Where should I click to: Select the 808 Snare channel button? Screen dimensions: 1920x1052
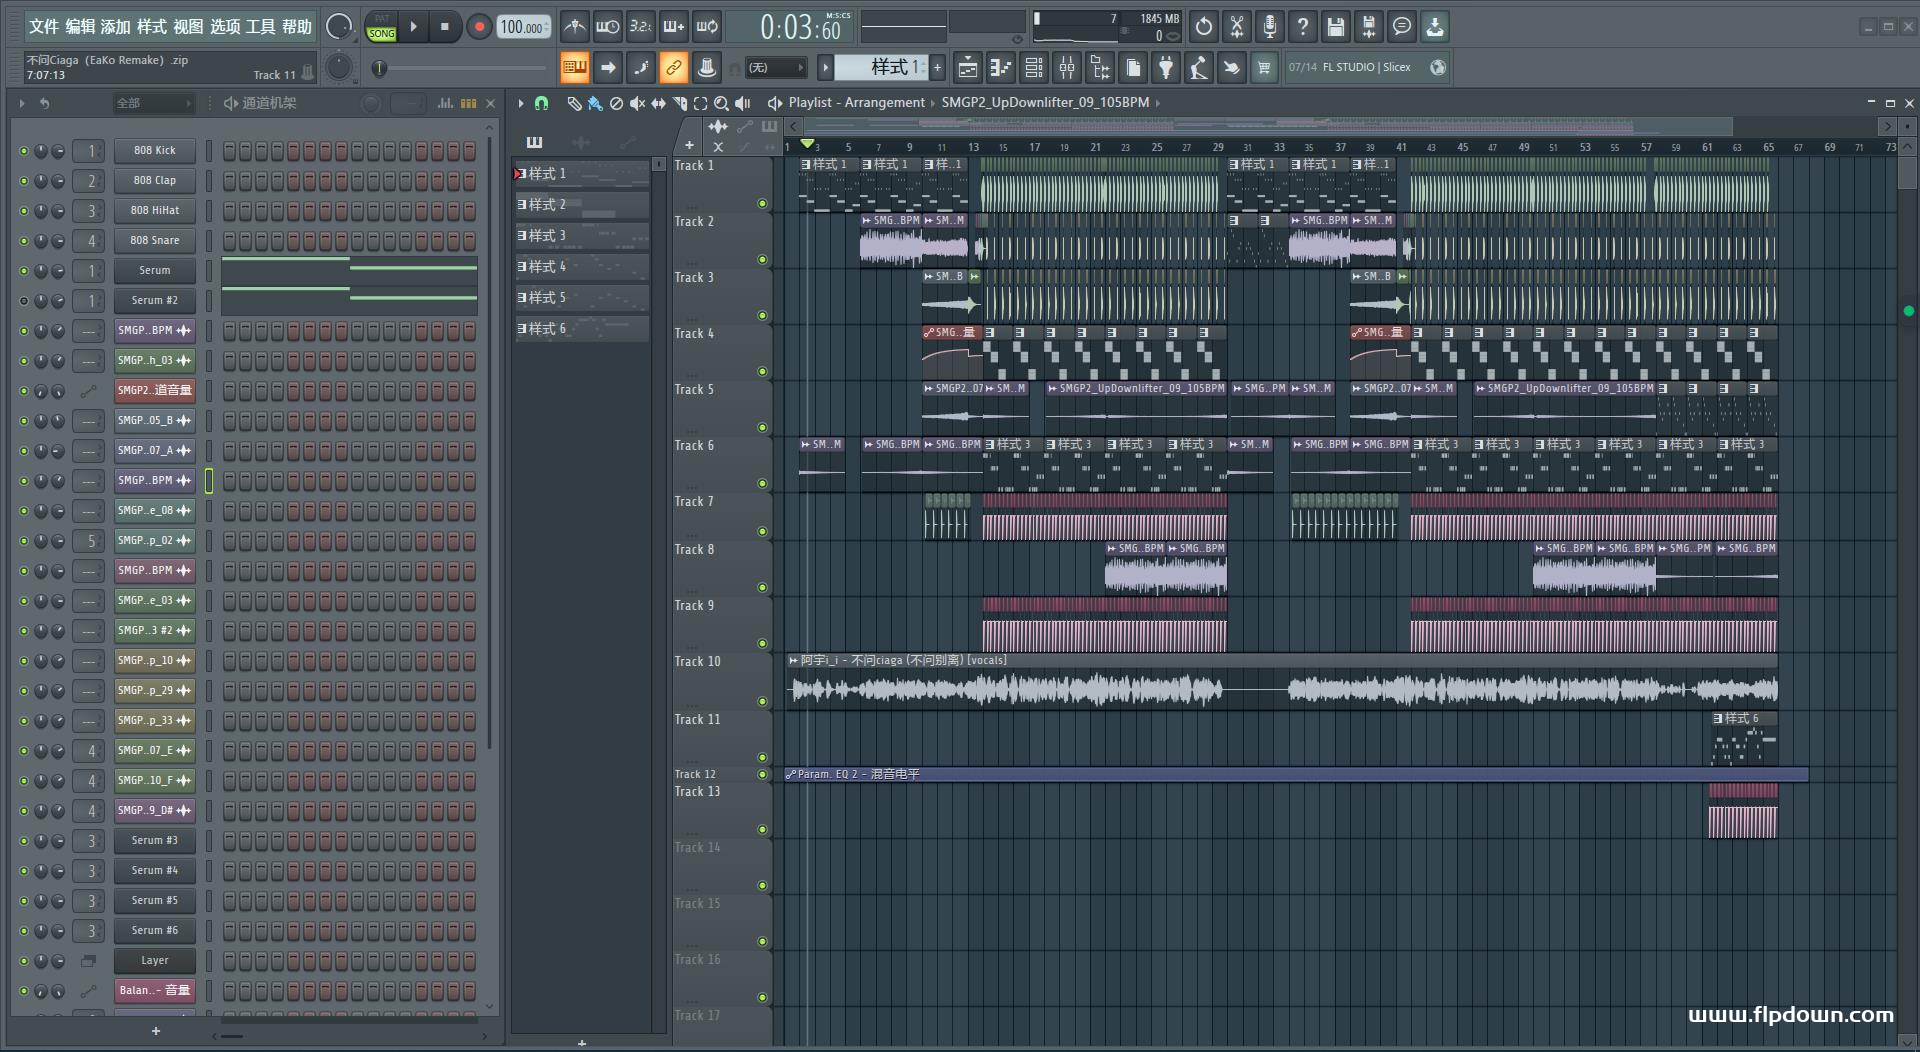(x=154, y=241)
